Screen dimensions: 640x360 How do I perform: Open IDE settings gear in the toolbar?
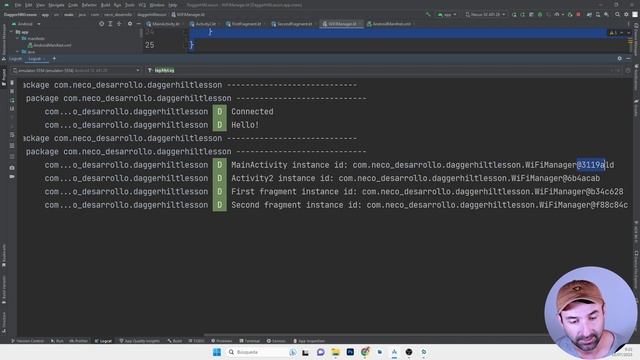(626, 14)
